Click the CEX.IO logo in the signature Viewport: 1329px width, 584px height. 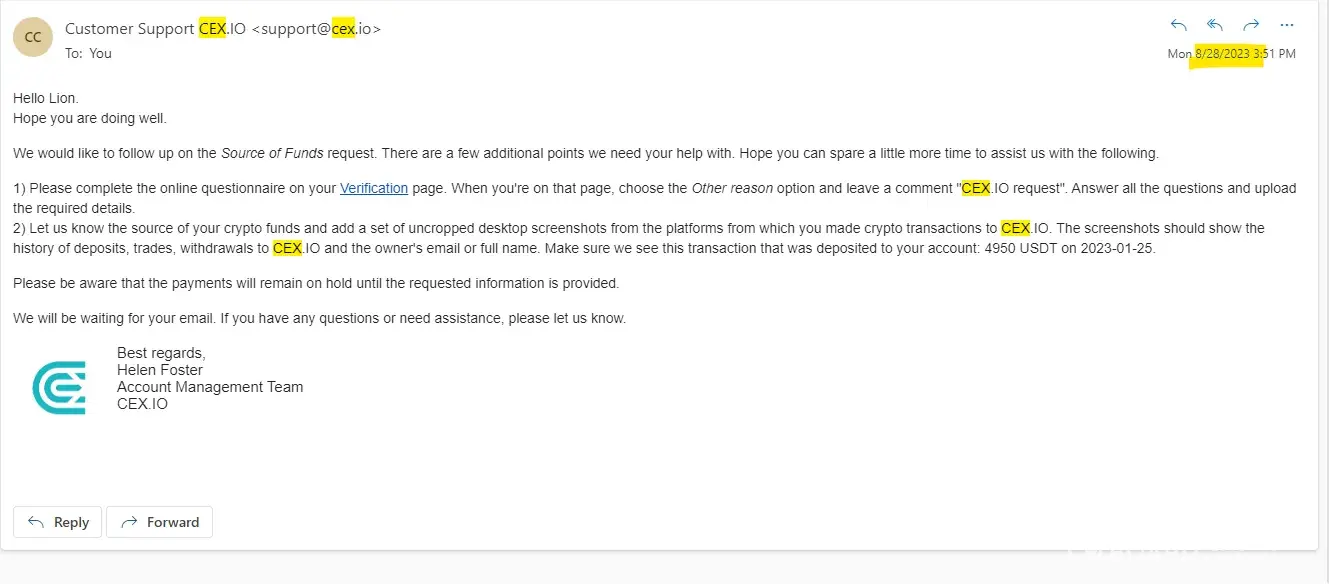pyautogui.click(x=59, y=388)
